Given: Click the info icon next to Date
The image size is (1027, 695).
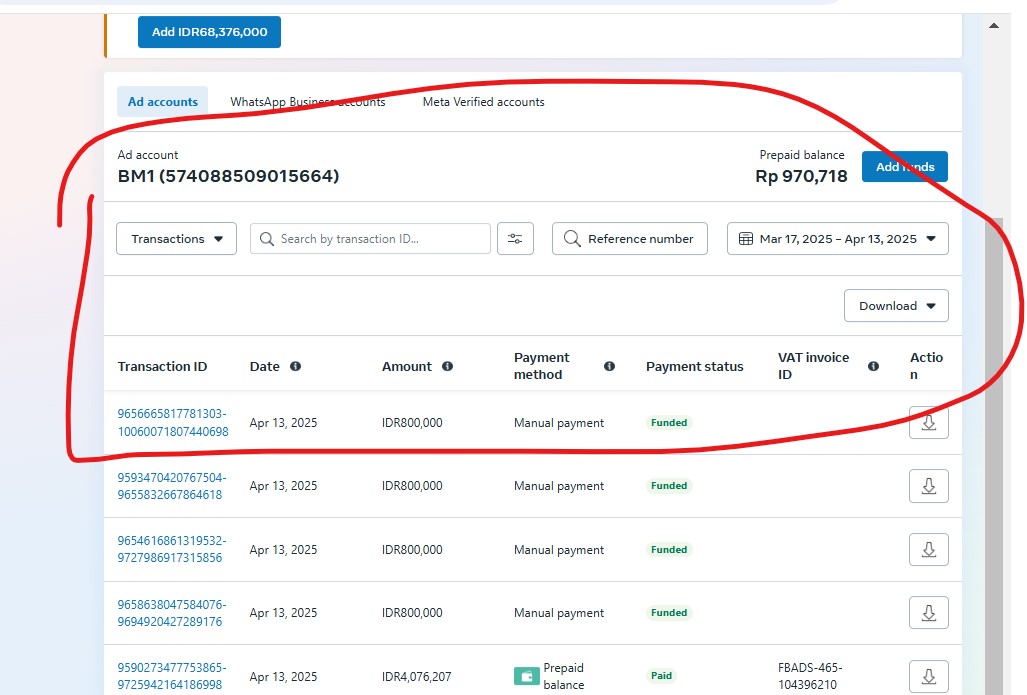Looking at the screenshot, I should pos(295,367).
